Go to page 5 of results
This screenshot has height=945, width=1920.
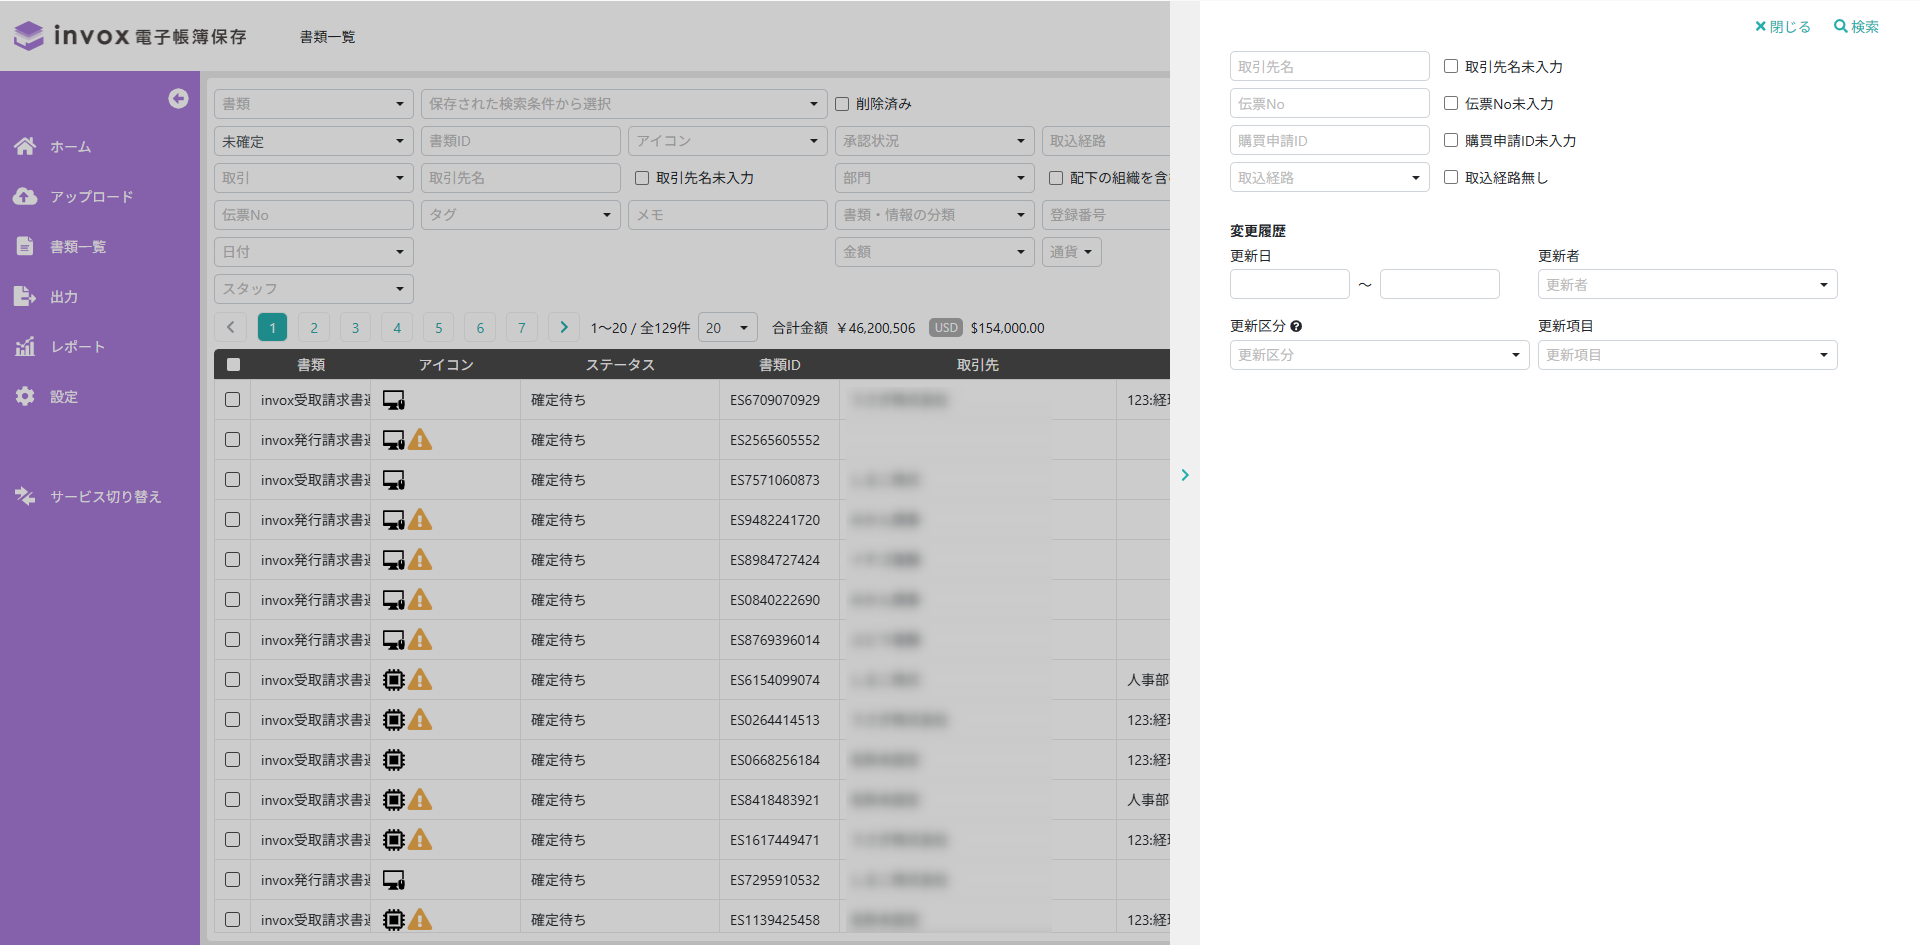(438, 327)
